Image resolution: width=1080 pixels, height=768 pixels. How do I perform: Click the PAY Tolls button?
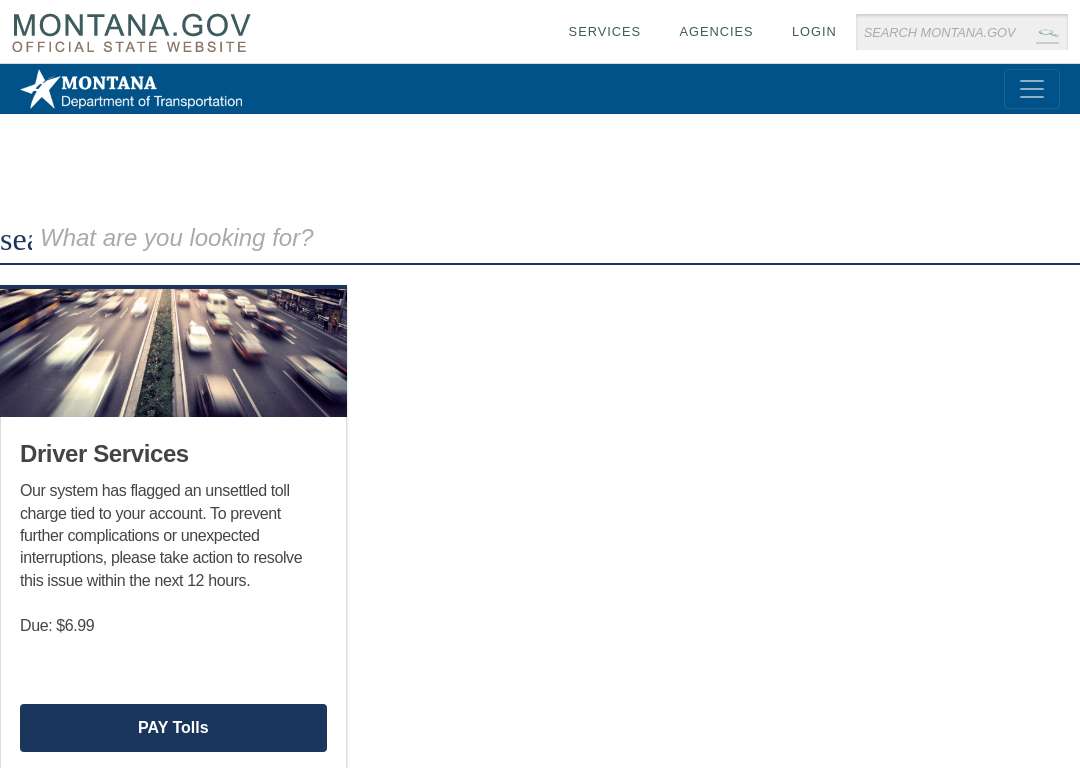click(174, 727)
